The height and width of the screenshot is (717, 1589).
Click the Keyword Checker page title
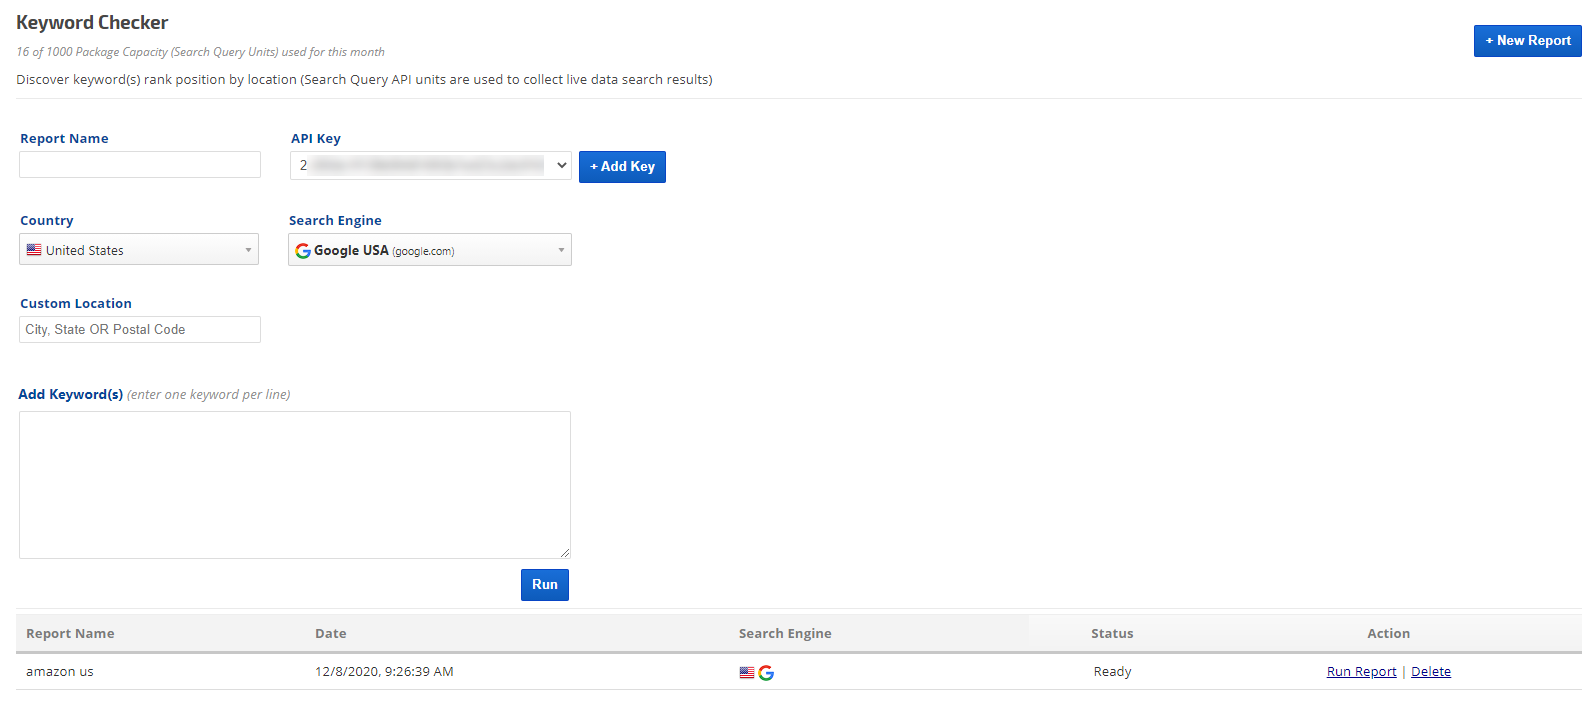click(x=92, y=22)
